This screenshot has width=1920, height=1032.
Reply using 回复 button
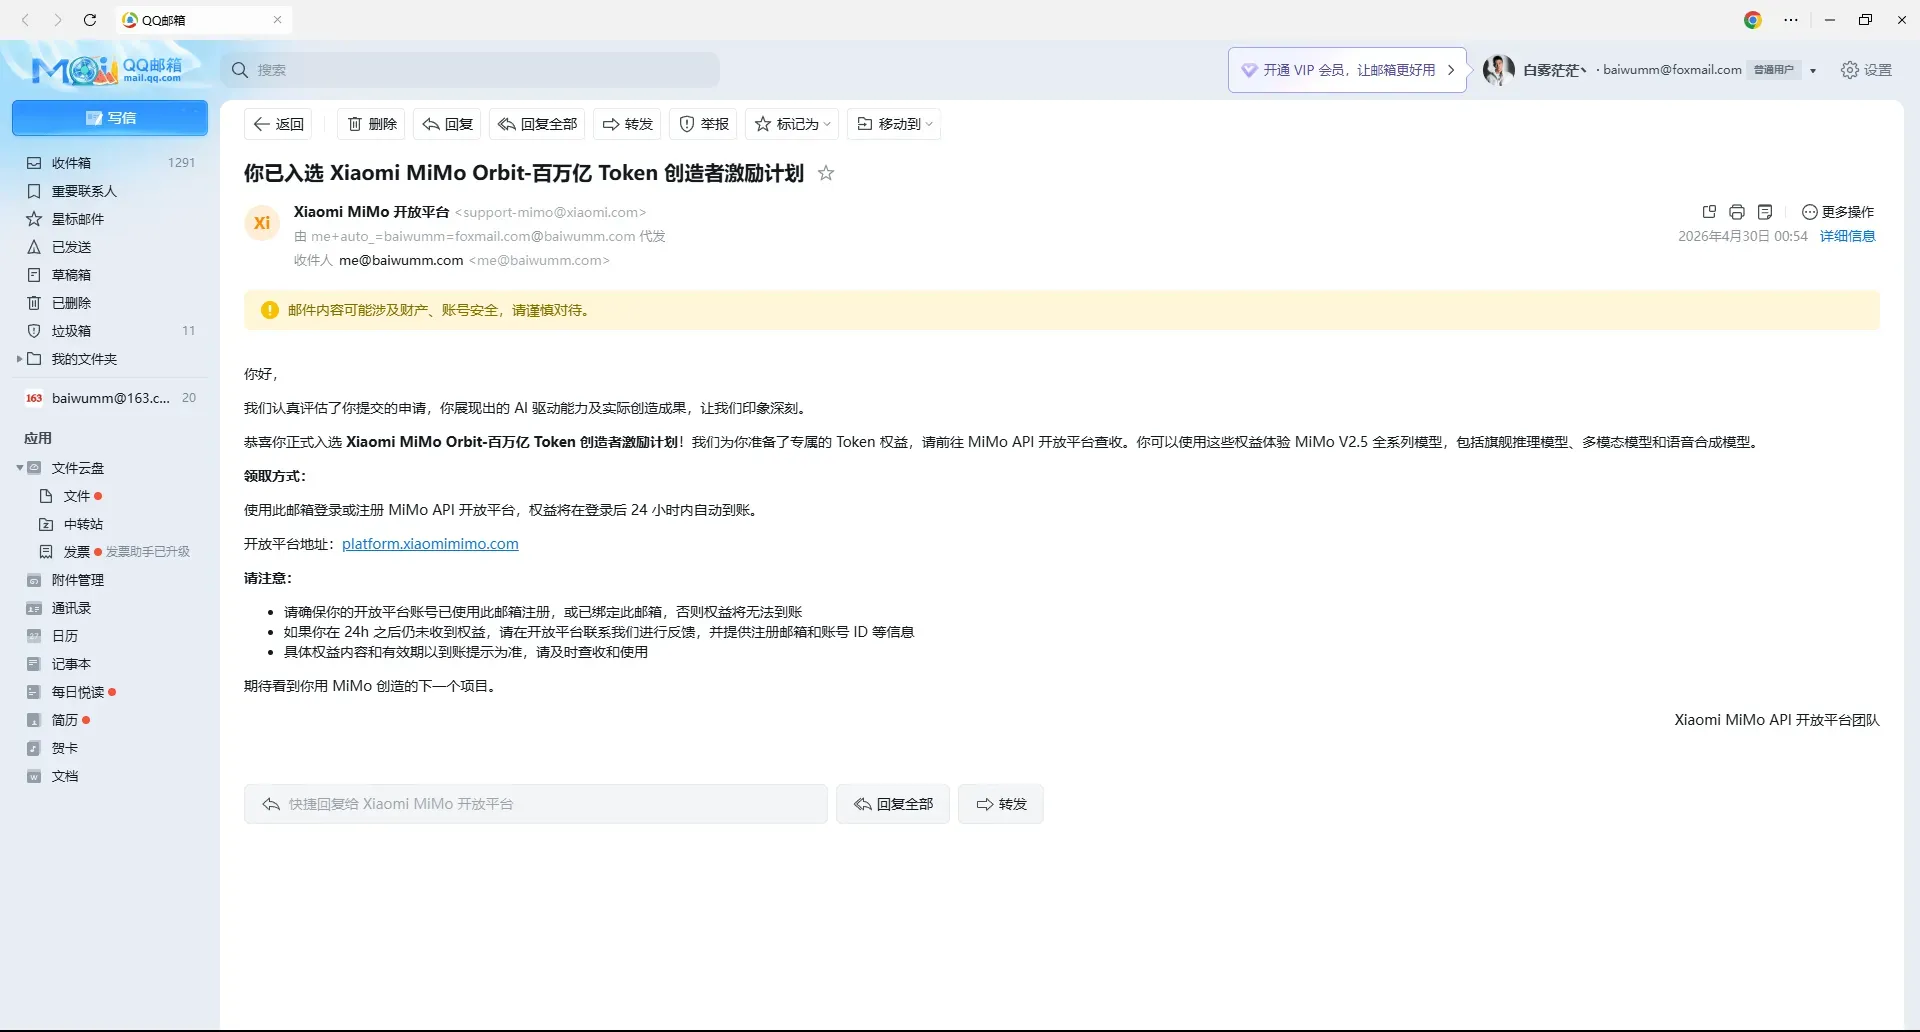[x=447, y=124]
